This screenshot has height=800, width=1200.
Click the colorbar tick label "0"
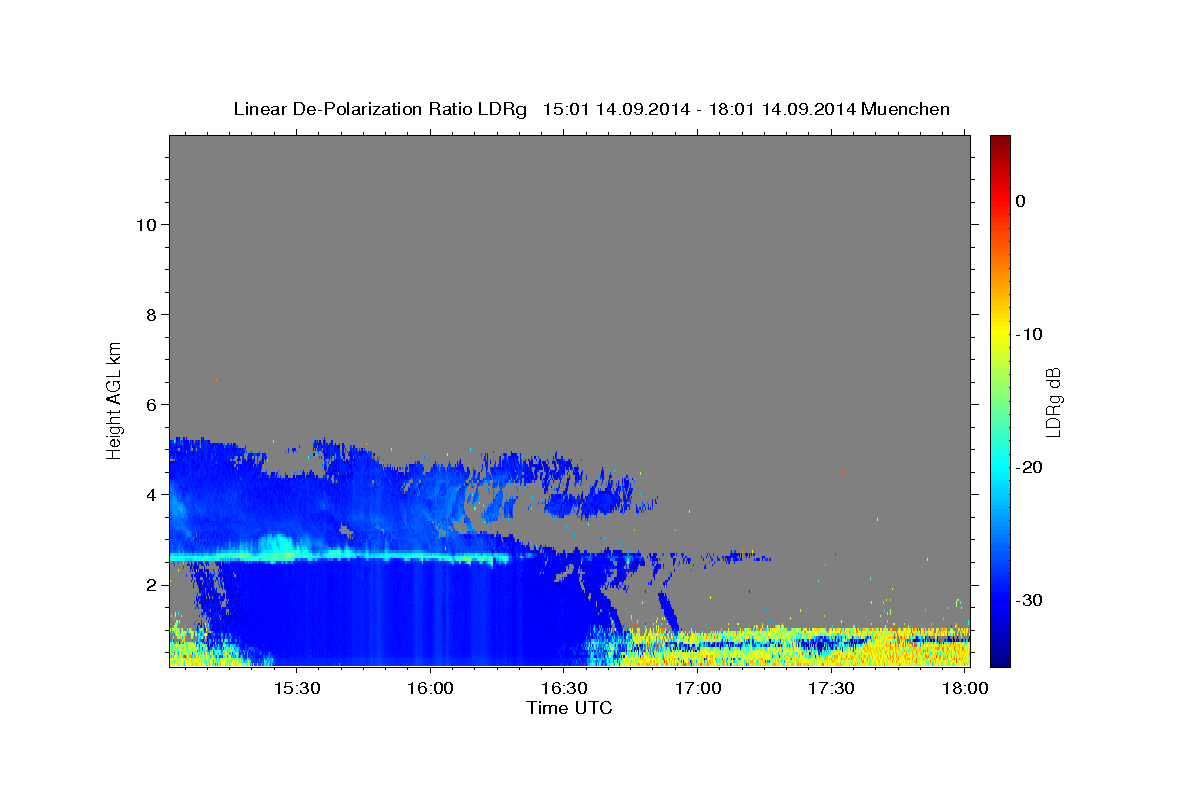click(1021, 201)
